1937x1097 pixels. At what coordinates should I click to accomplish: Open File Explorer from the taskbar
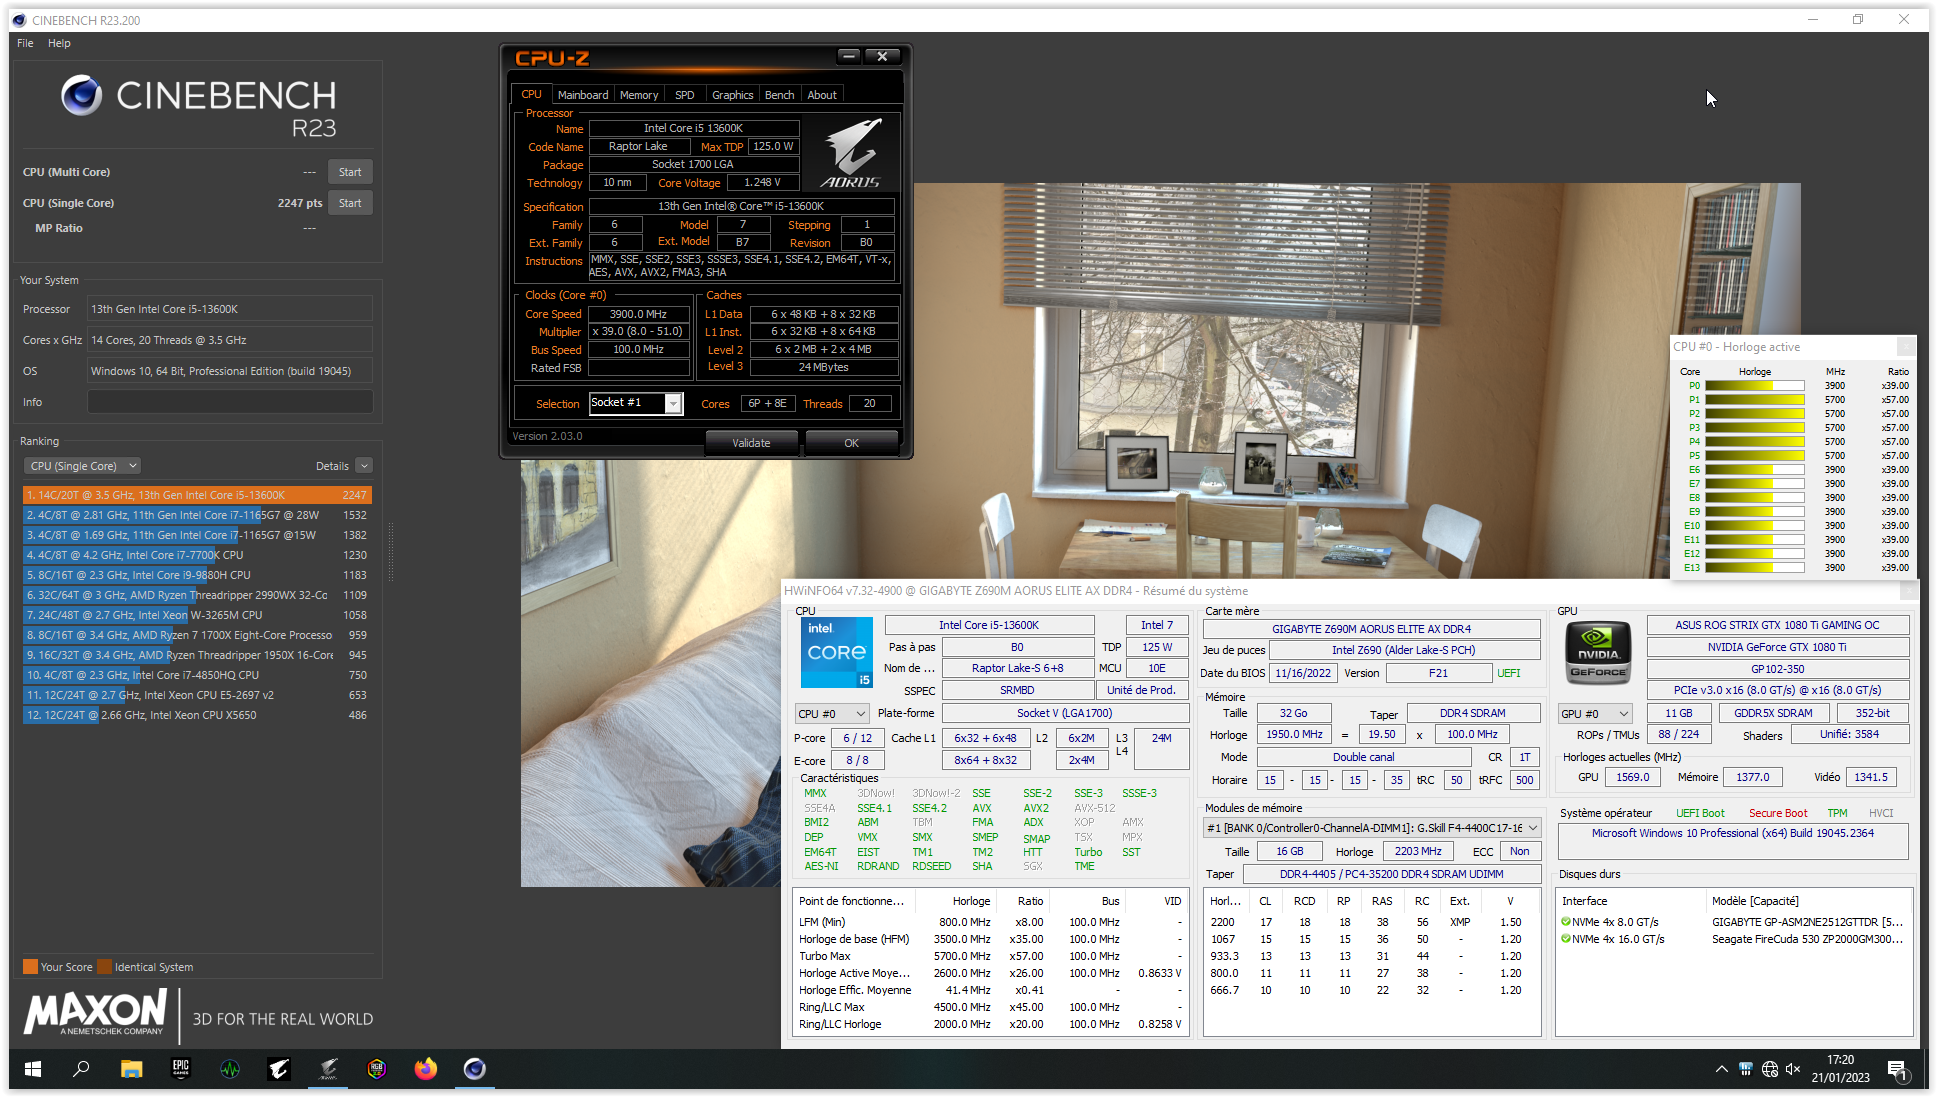131,1069
